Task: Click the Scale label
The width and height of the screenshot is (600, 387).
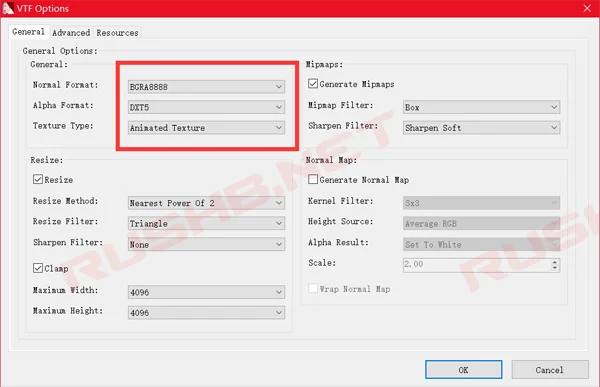Action: coord(322,263)
